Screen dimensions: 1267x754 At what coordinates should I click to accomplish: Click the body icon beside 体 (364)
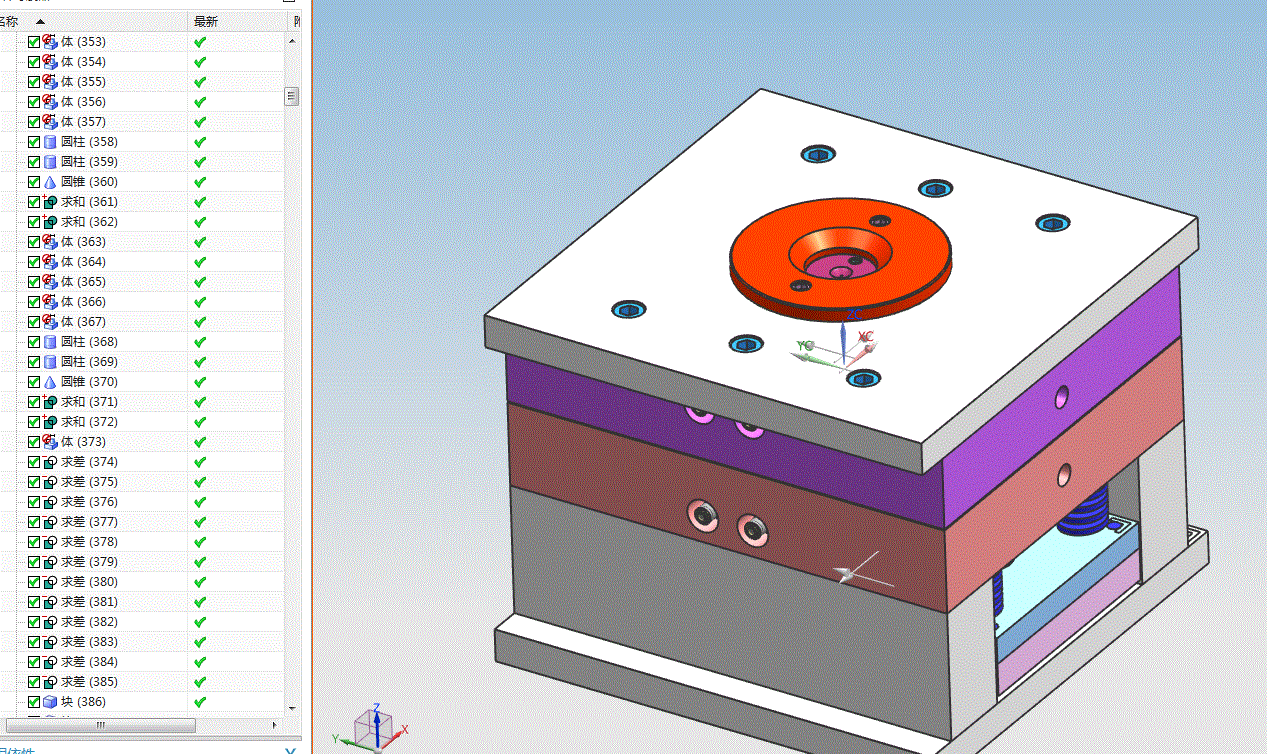tap(49, 261)
